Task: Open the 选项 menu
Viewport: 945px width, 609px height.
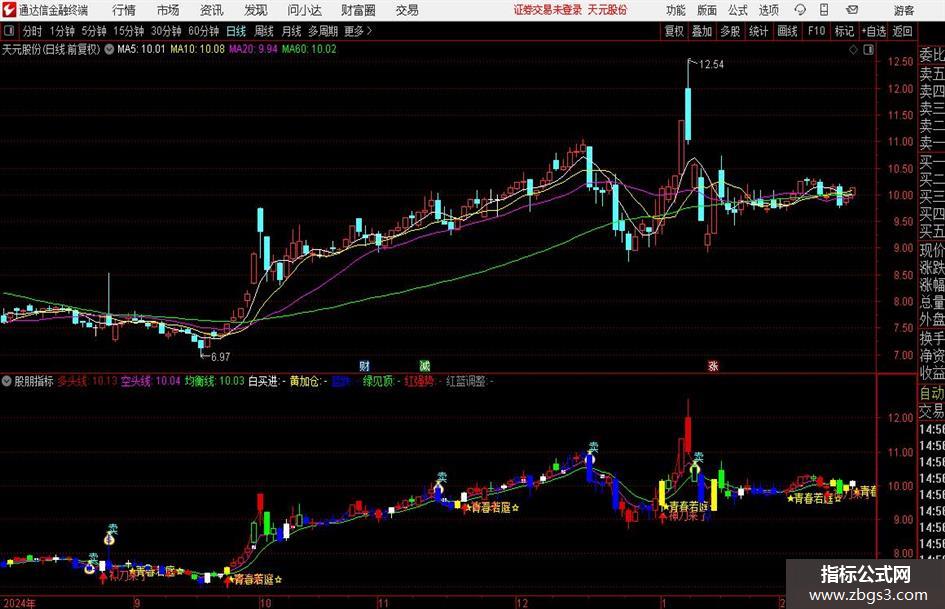Action: pos(768,10)
